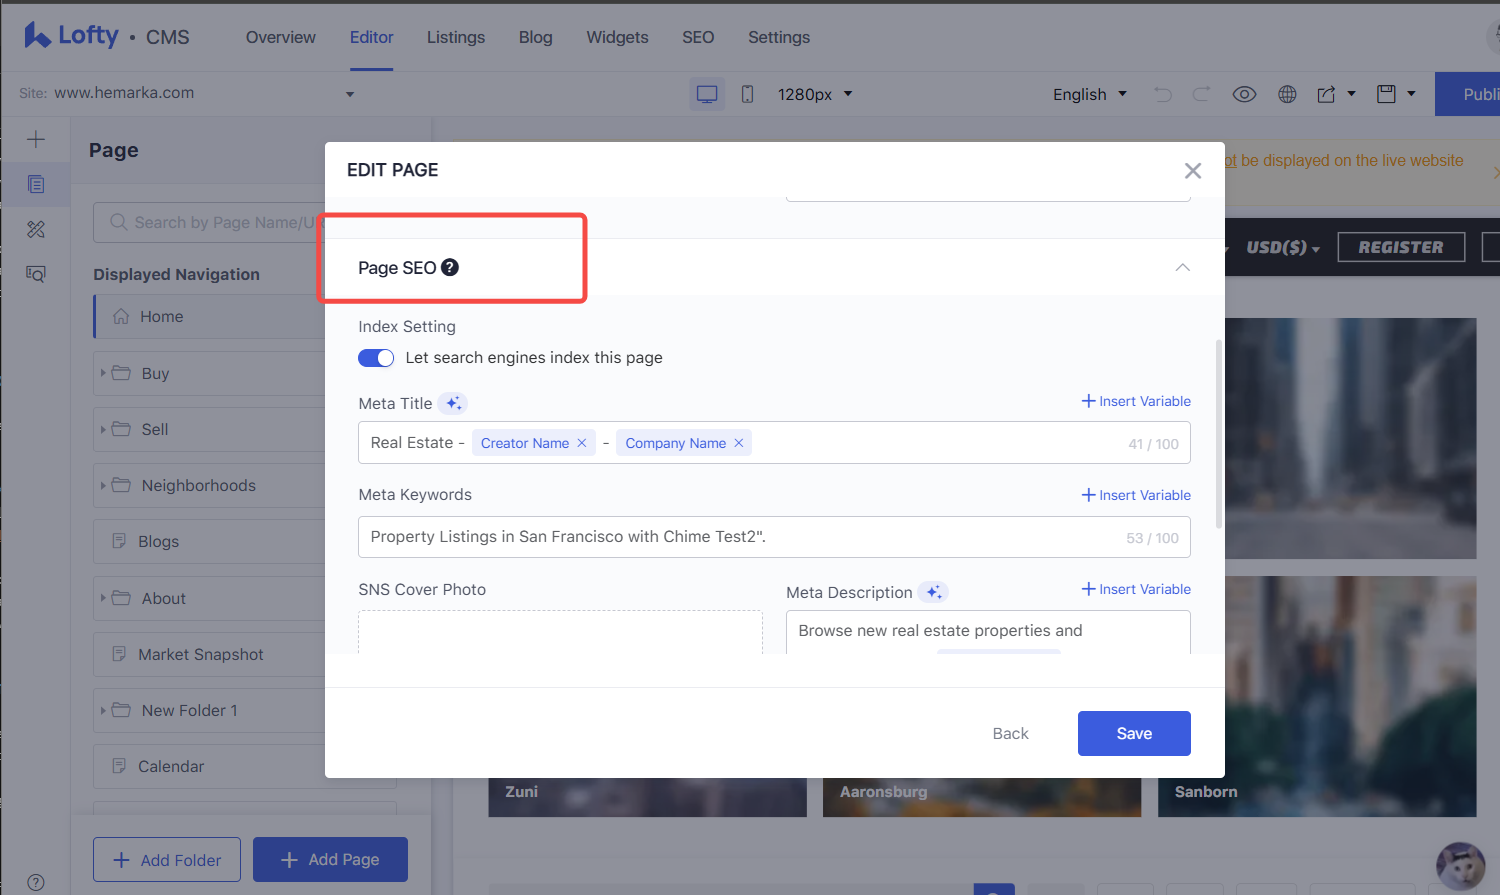The width and height of the screenshot is (1500, 895).
Task: Select the Market Snapshot page
Action: (x=209, y=654)
